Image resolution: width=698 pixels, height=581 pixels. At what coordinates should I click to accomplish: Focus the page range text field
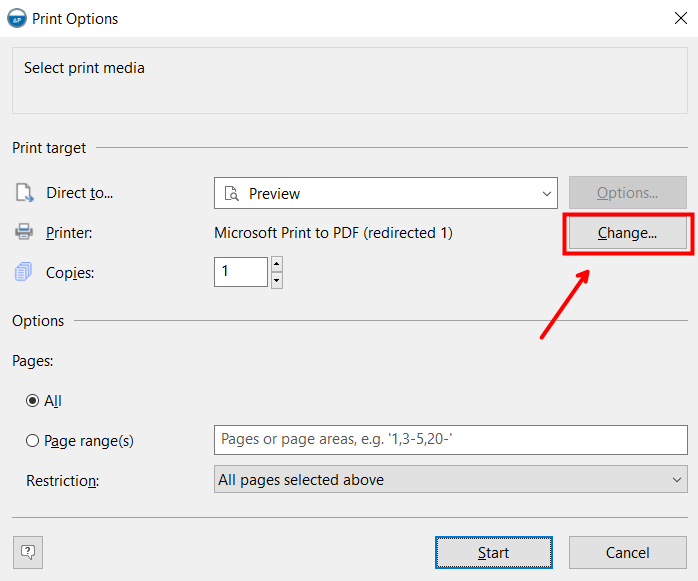450,440
